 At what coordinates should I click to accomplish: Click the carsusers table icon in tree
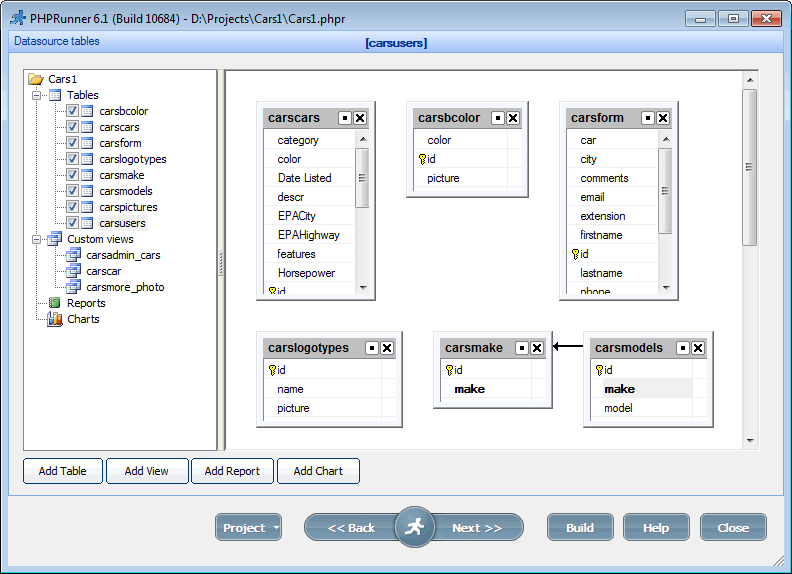point(87,223)
